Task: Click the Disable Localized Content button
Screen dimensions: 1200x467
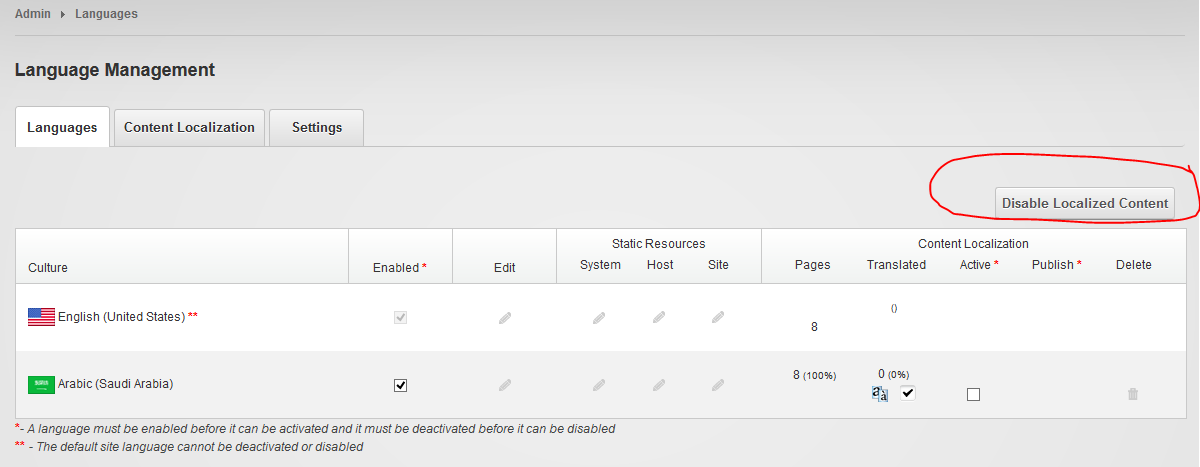Action: click(x=1085, y=203)
